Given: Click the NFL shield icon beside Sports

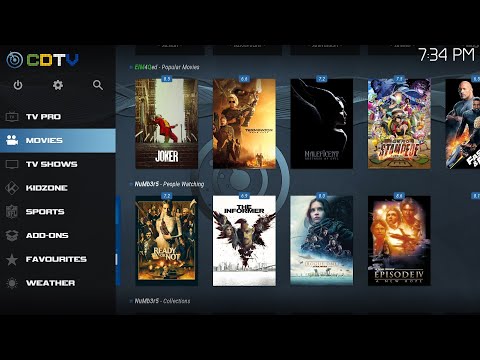Looking at the screenshot, I should click(x=12, y=212).
